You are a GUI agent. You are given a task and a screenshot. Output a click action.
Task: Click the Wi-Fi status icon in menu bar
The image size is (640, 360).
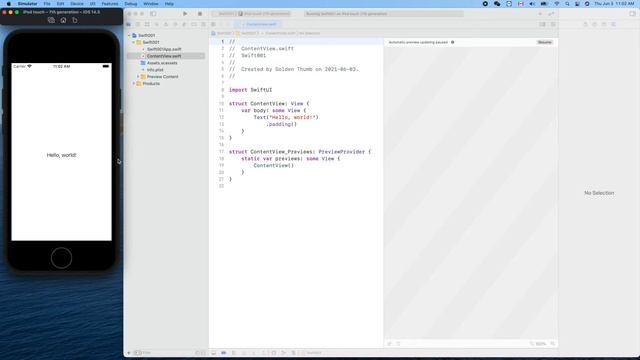click(x=556, y=4)
